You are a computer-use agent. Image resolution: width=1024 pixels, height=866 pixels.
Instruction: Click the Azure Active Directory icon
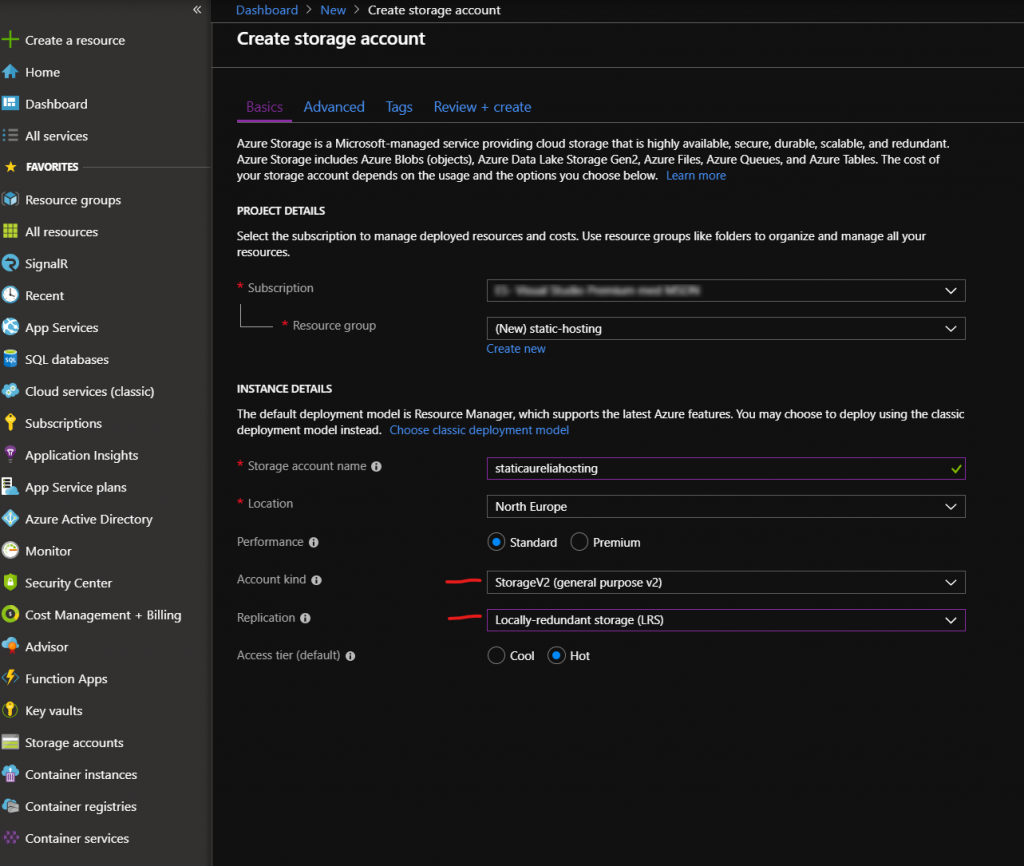tap(10, 519)
